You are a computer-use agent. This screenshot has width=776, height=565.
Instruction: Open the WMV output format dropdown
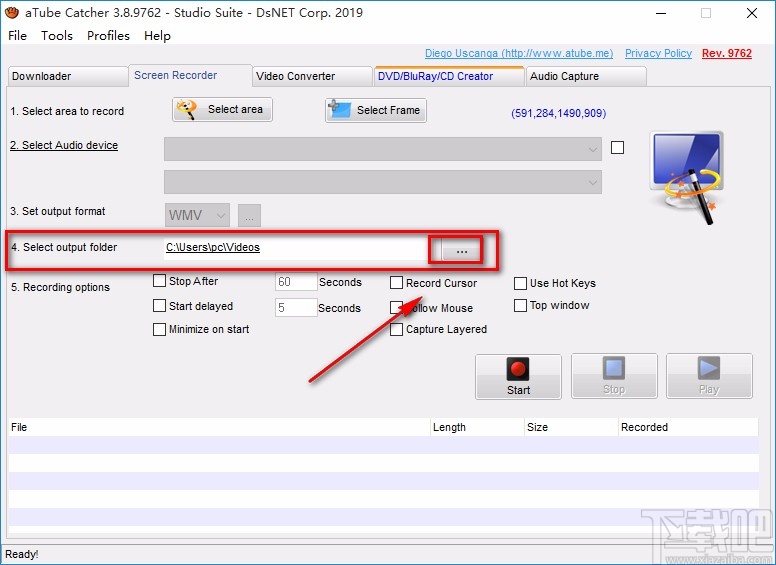197,215
